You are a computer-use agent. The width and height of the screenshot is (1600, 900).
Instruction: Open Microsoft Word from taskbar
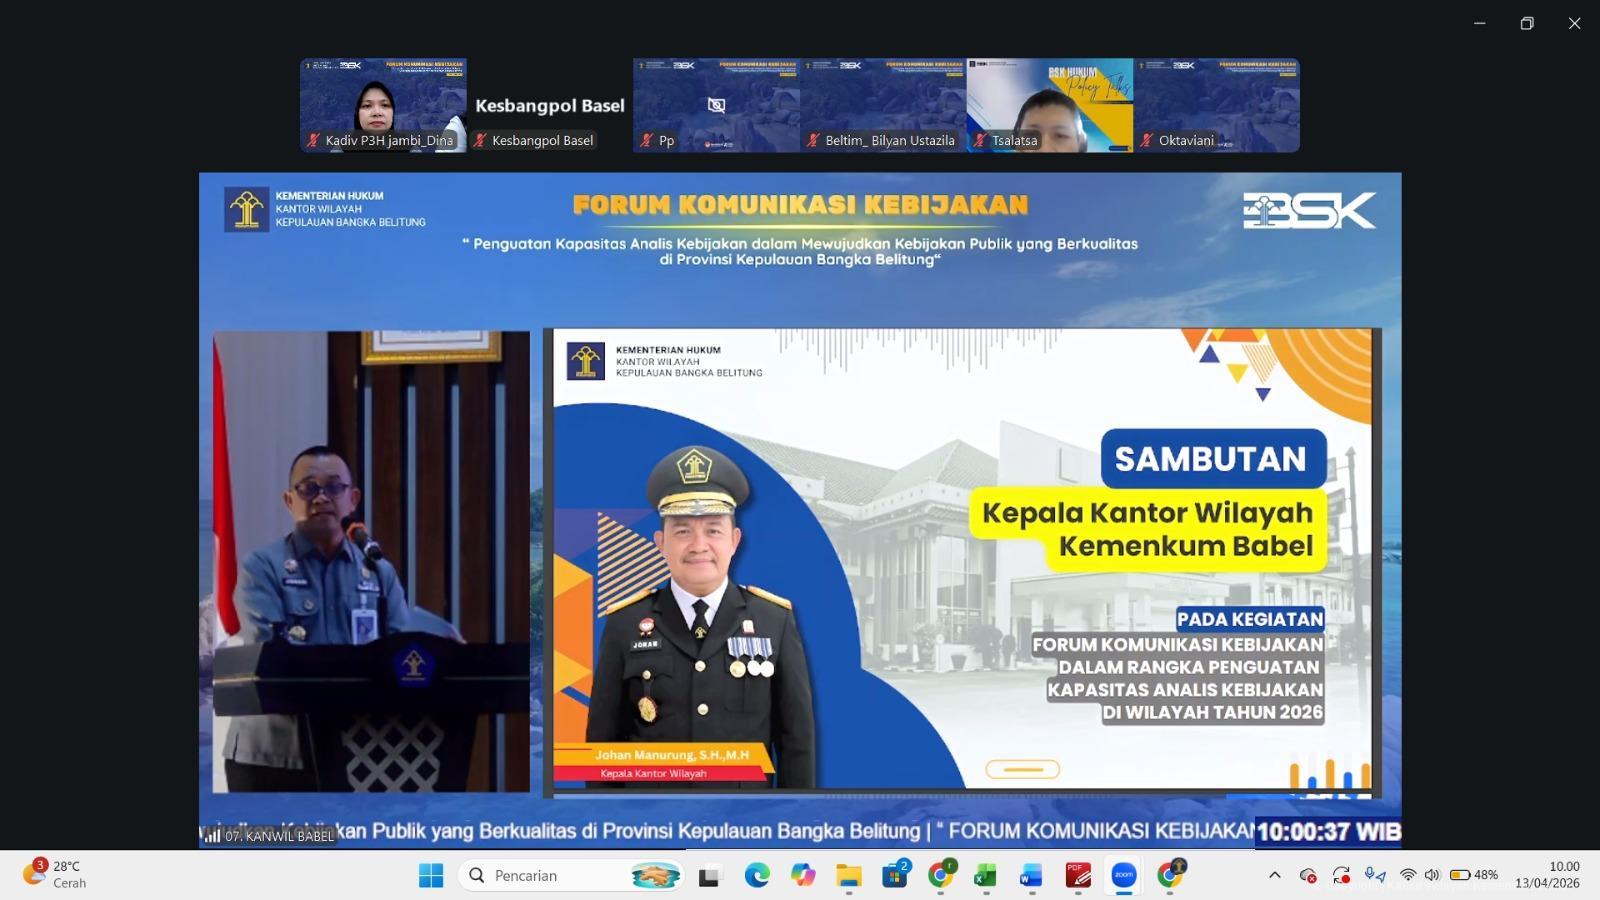[x=1031, y=875]
